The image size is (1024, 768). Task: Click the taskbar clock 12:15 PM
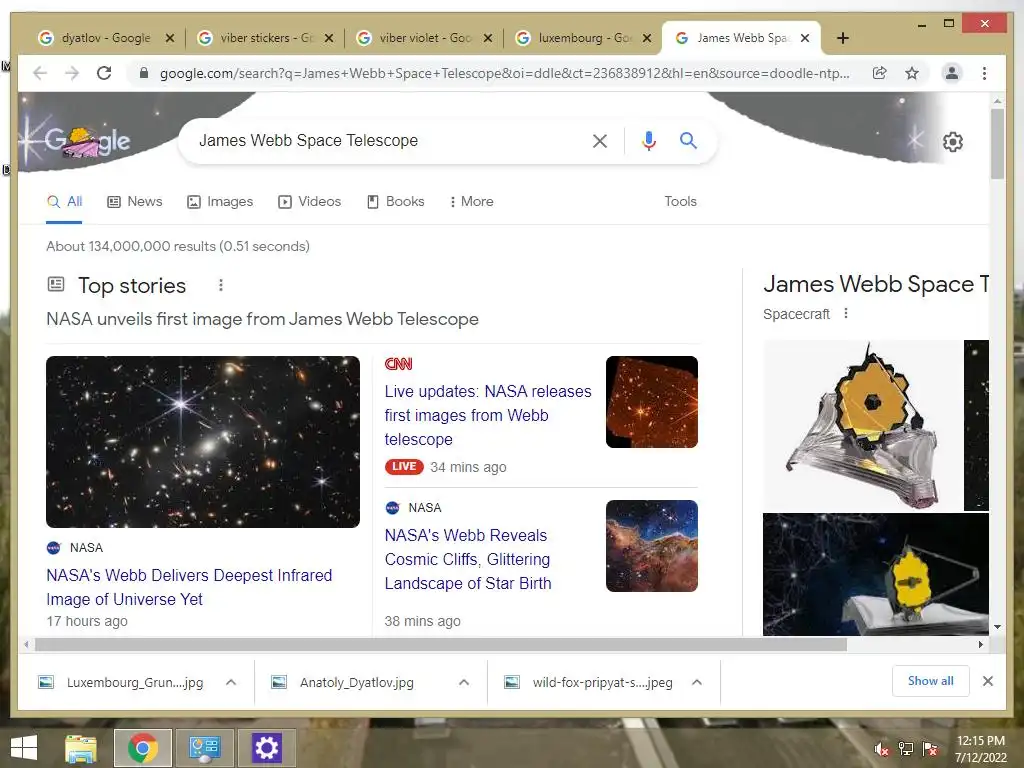click(x=981, y=741)
